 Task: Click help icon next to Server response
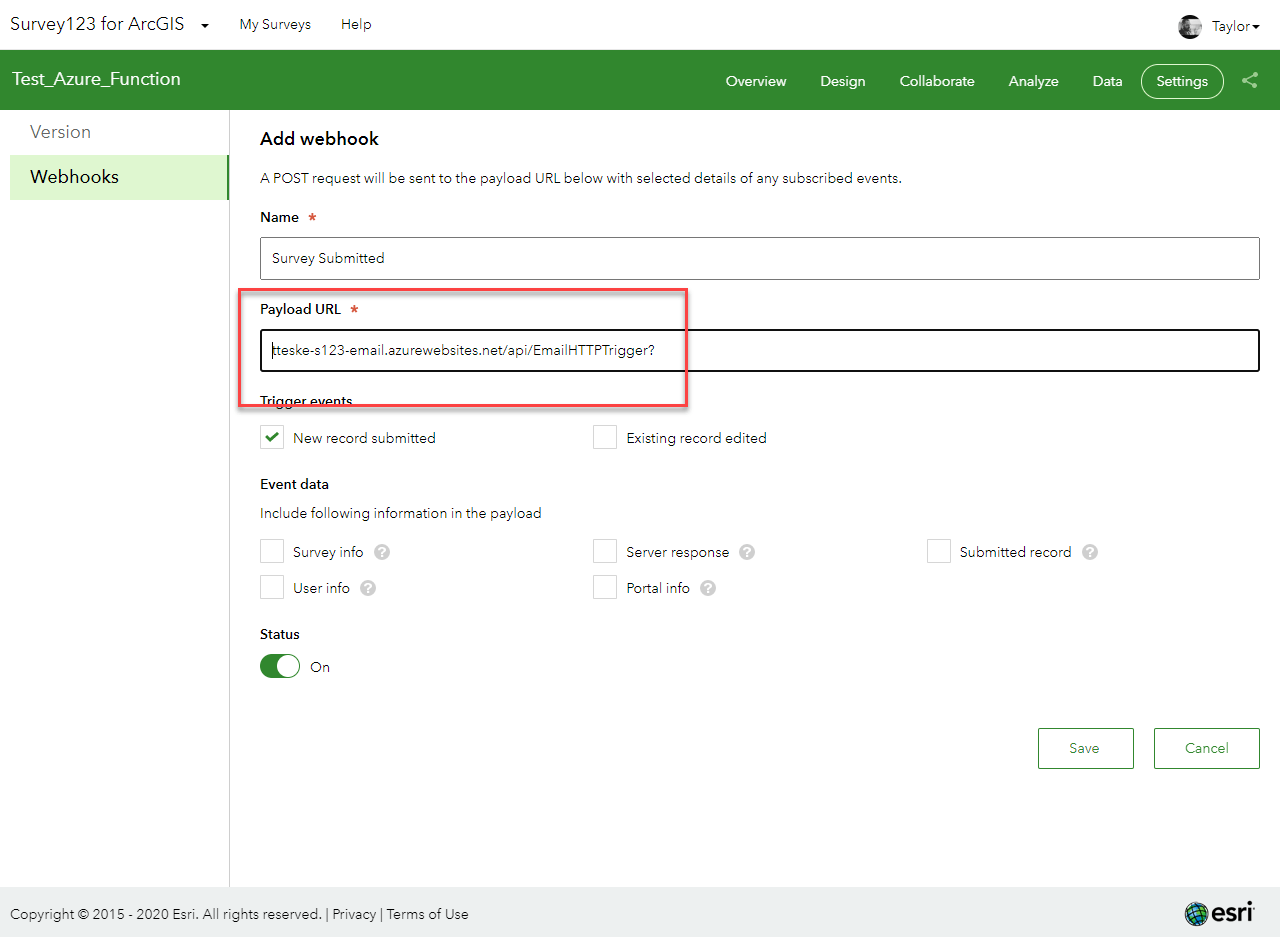[747, 552]
